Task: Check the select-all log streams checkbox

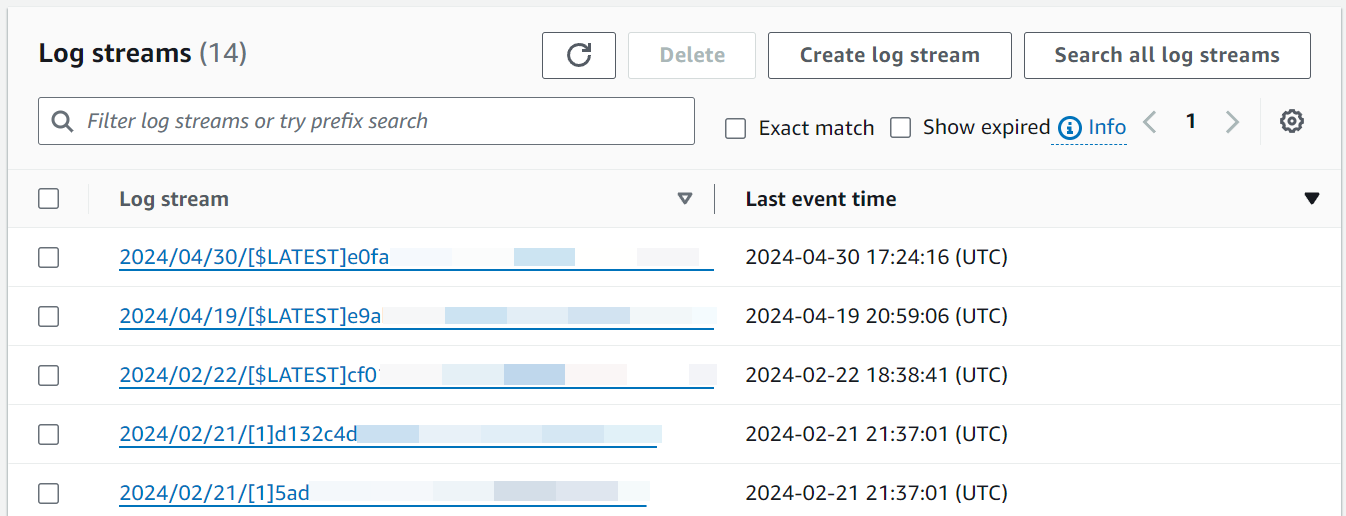Action: coord(49,199)
